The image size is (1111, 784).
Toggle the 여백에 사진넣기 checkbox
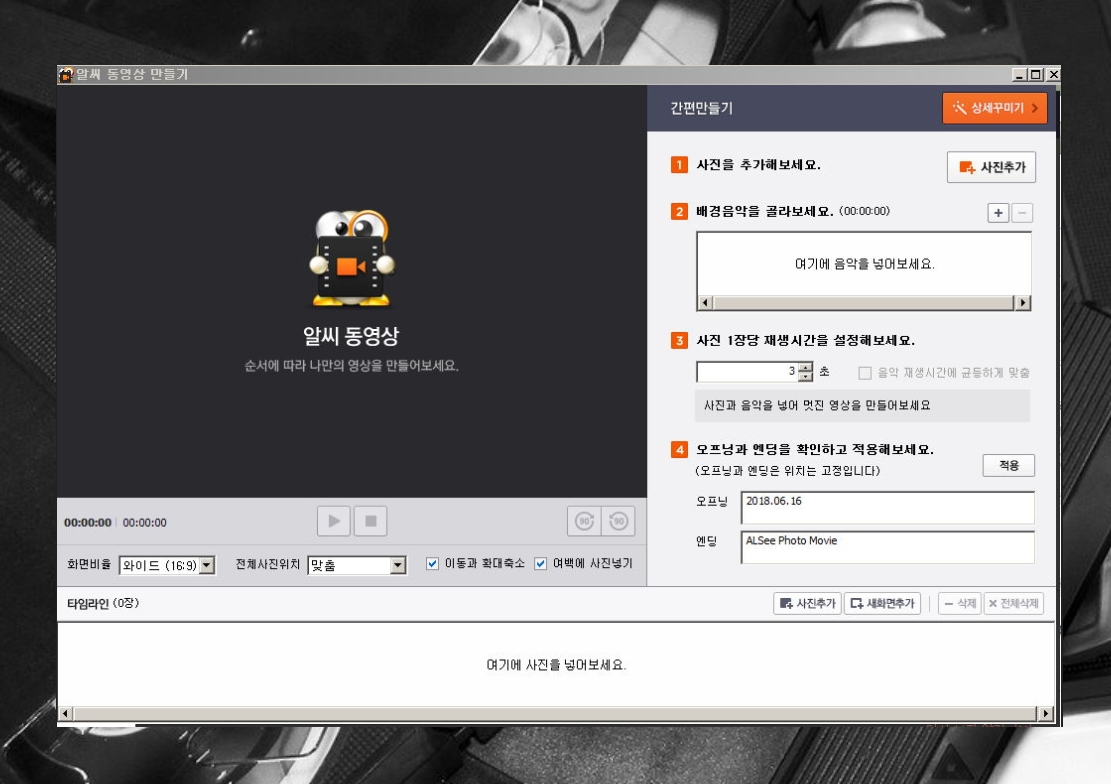(x=541, y=564)
